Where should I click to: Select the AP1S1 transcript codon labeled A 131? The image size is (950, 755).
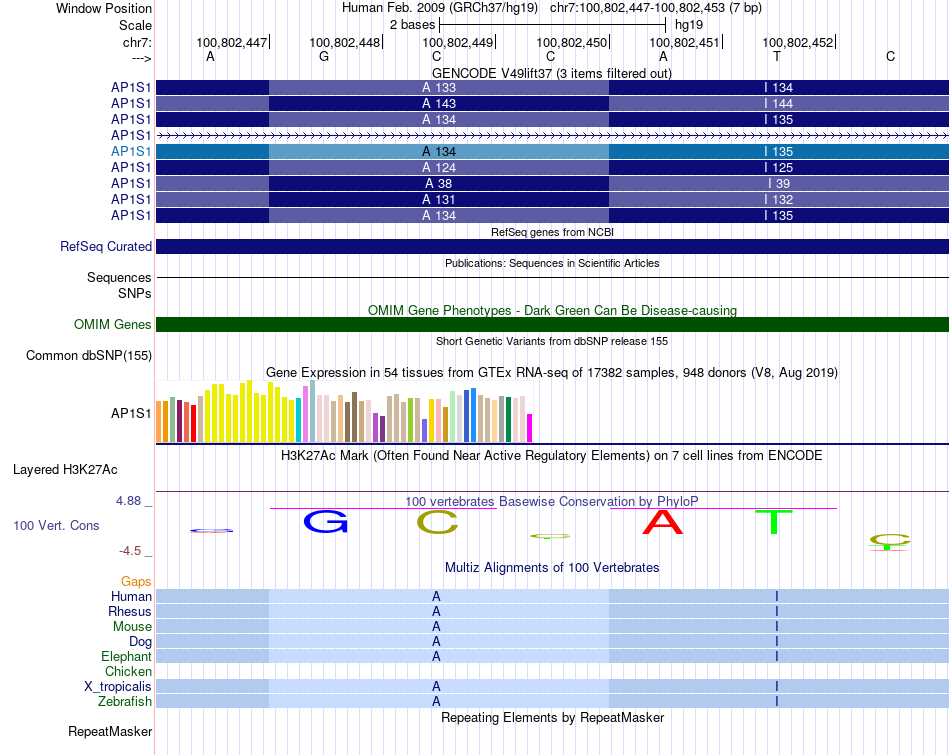tap(439, 199)
